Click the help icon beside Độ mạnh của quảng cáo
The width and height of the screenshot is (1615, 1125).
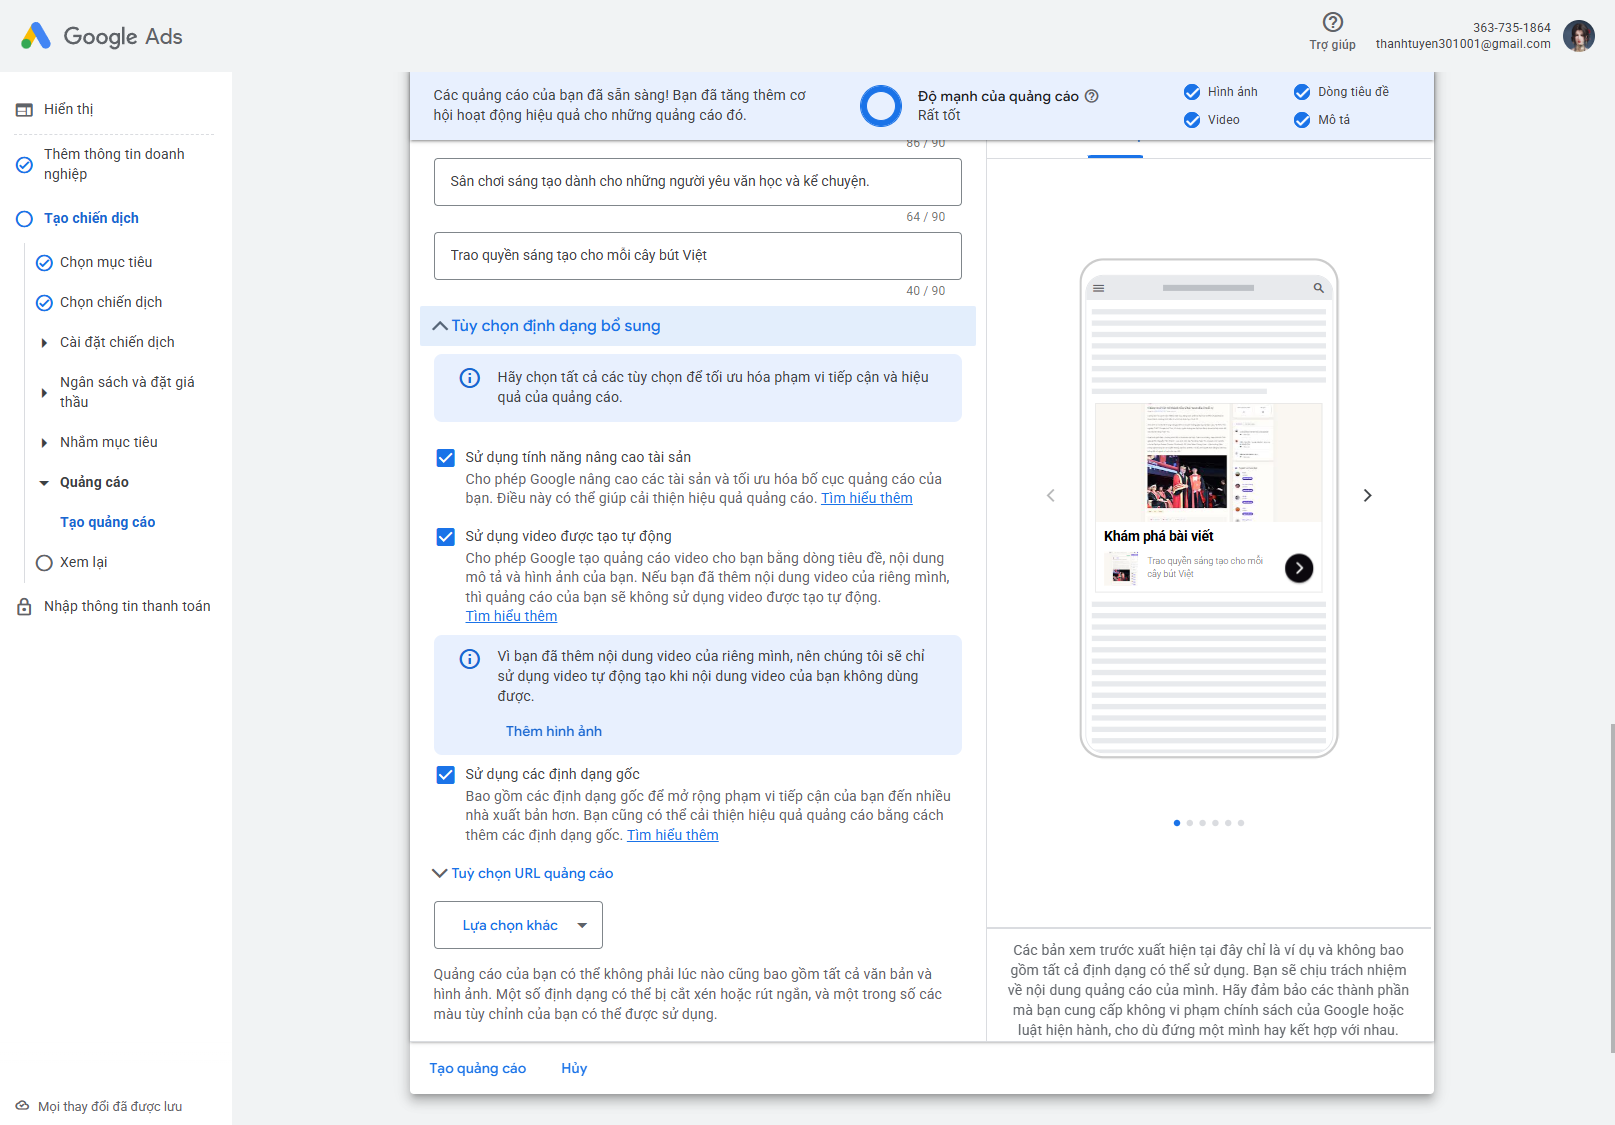pos(1092,96)
